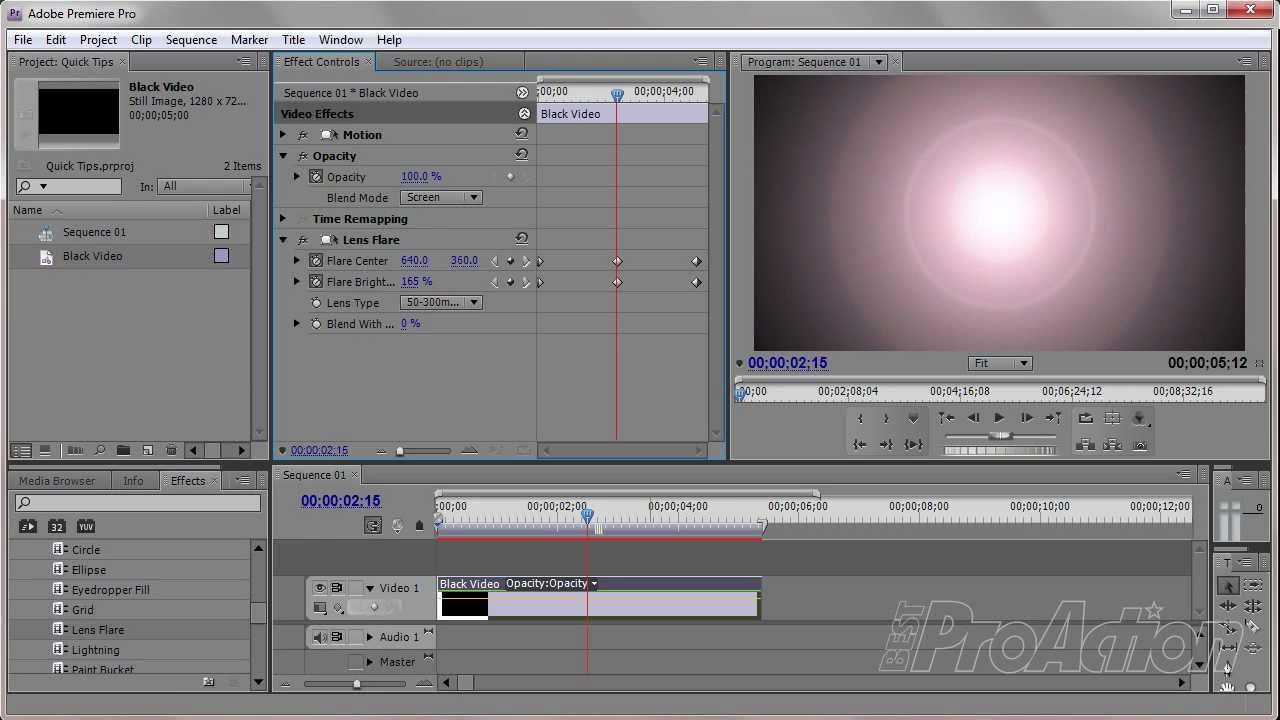Expand the Motion effect properties
Image resolution: width=1280 pixels, height=720 pixels.
283,135
